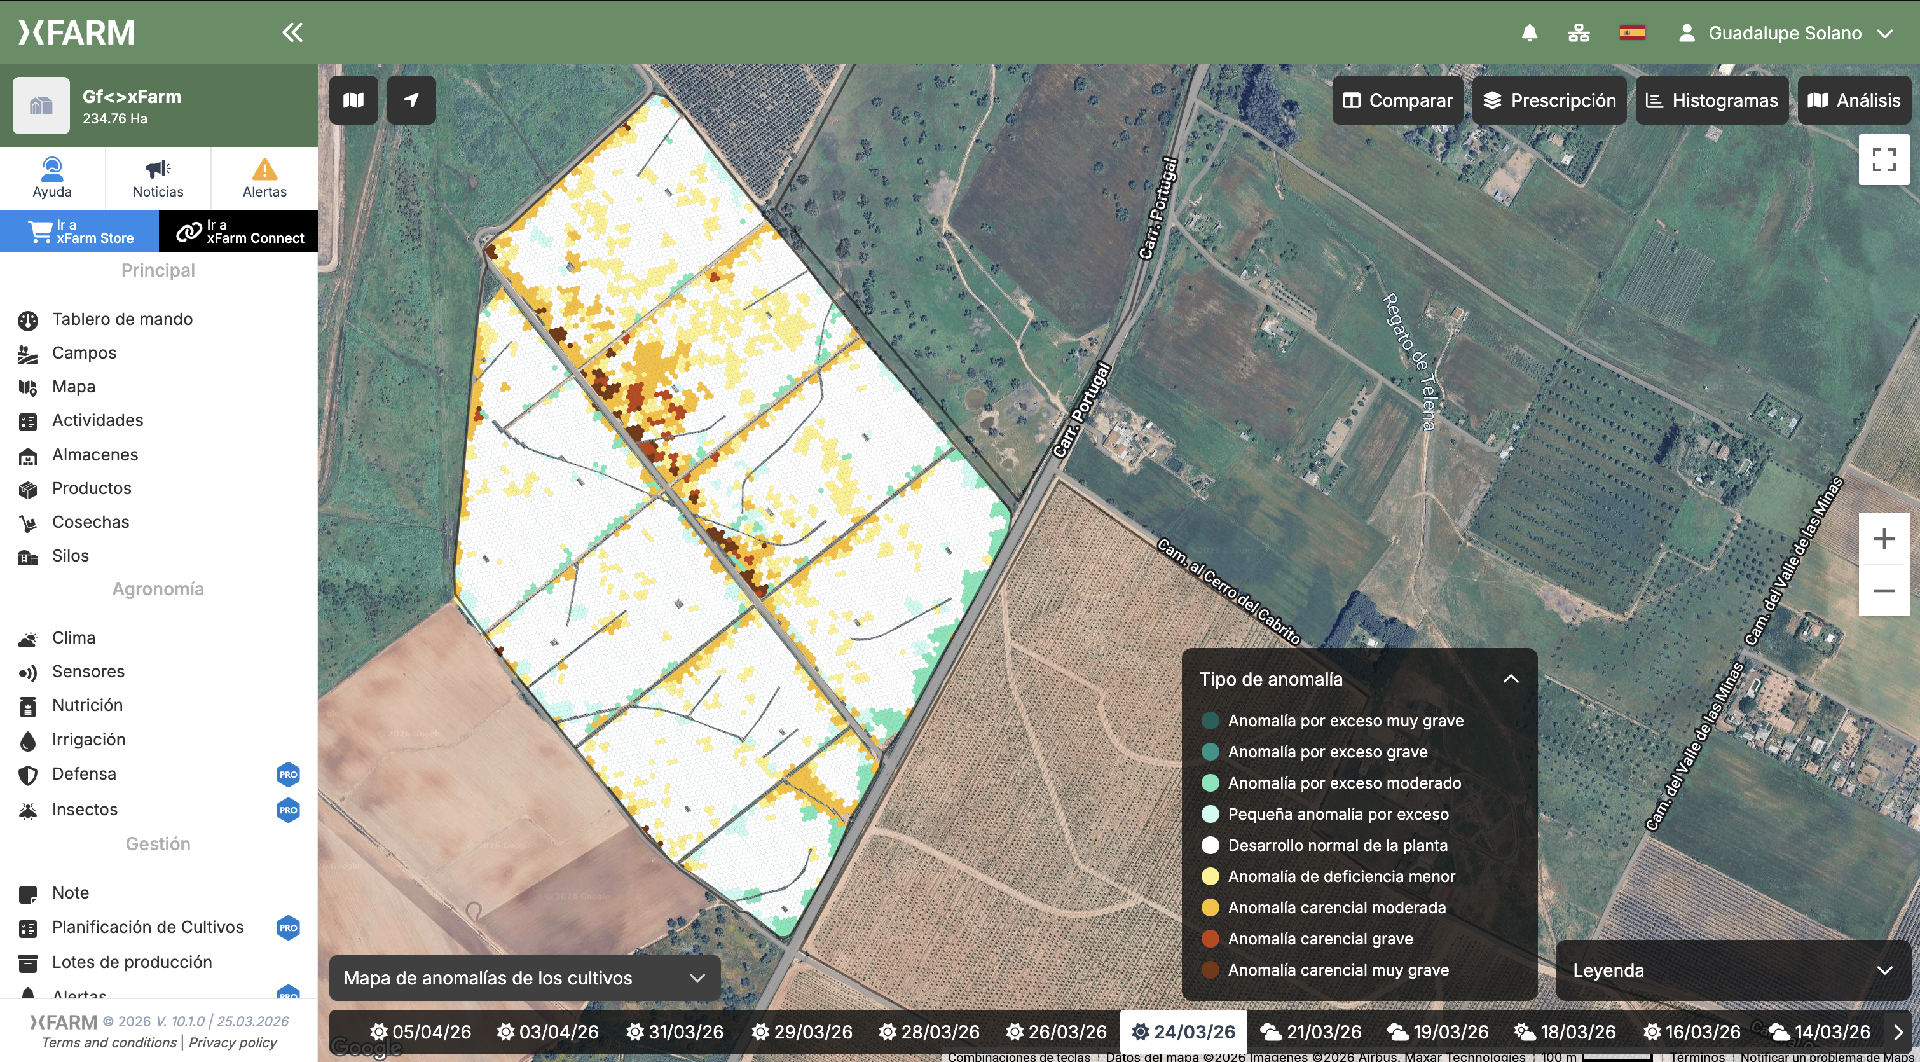This screenshot has height=1062, width=1920.
Task: Click the locate-me arrow button
Action: (411, 100)
